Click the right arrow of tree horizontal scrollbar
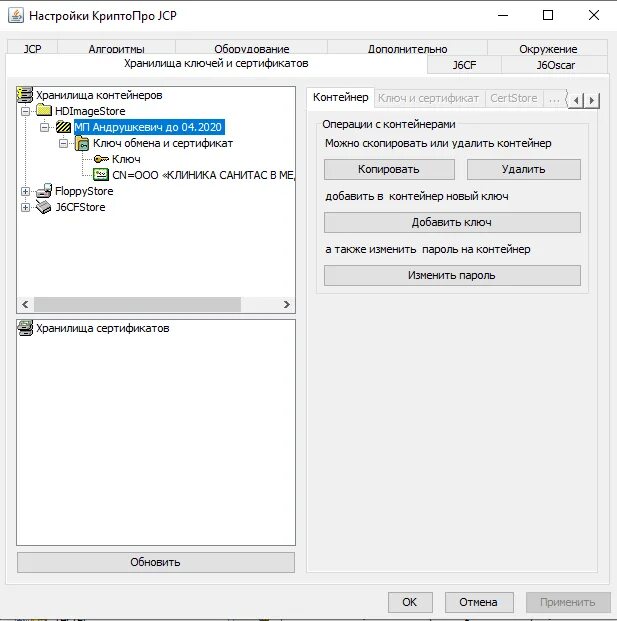The height and width of the screenshot is (621, 617). (287, 305)
